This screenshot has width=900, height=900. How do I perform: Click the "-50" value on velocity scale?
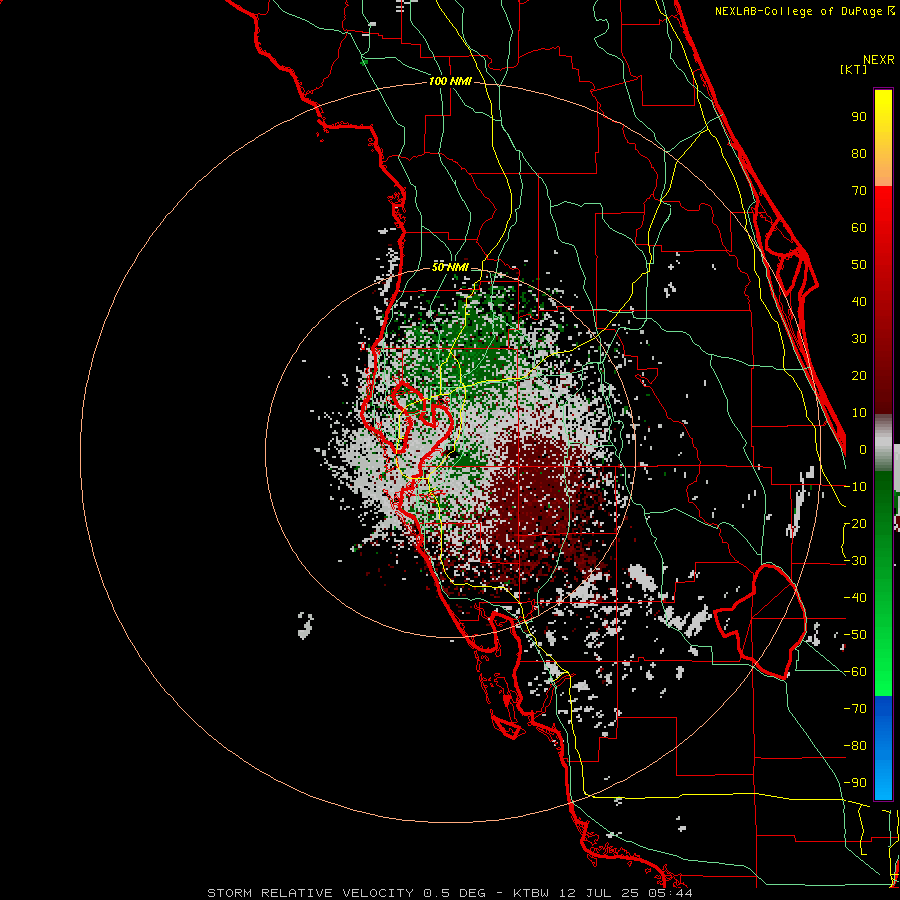(x=855, y=635)
